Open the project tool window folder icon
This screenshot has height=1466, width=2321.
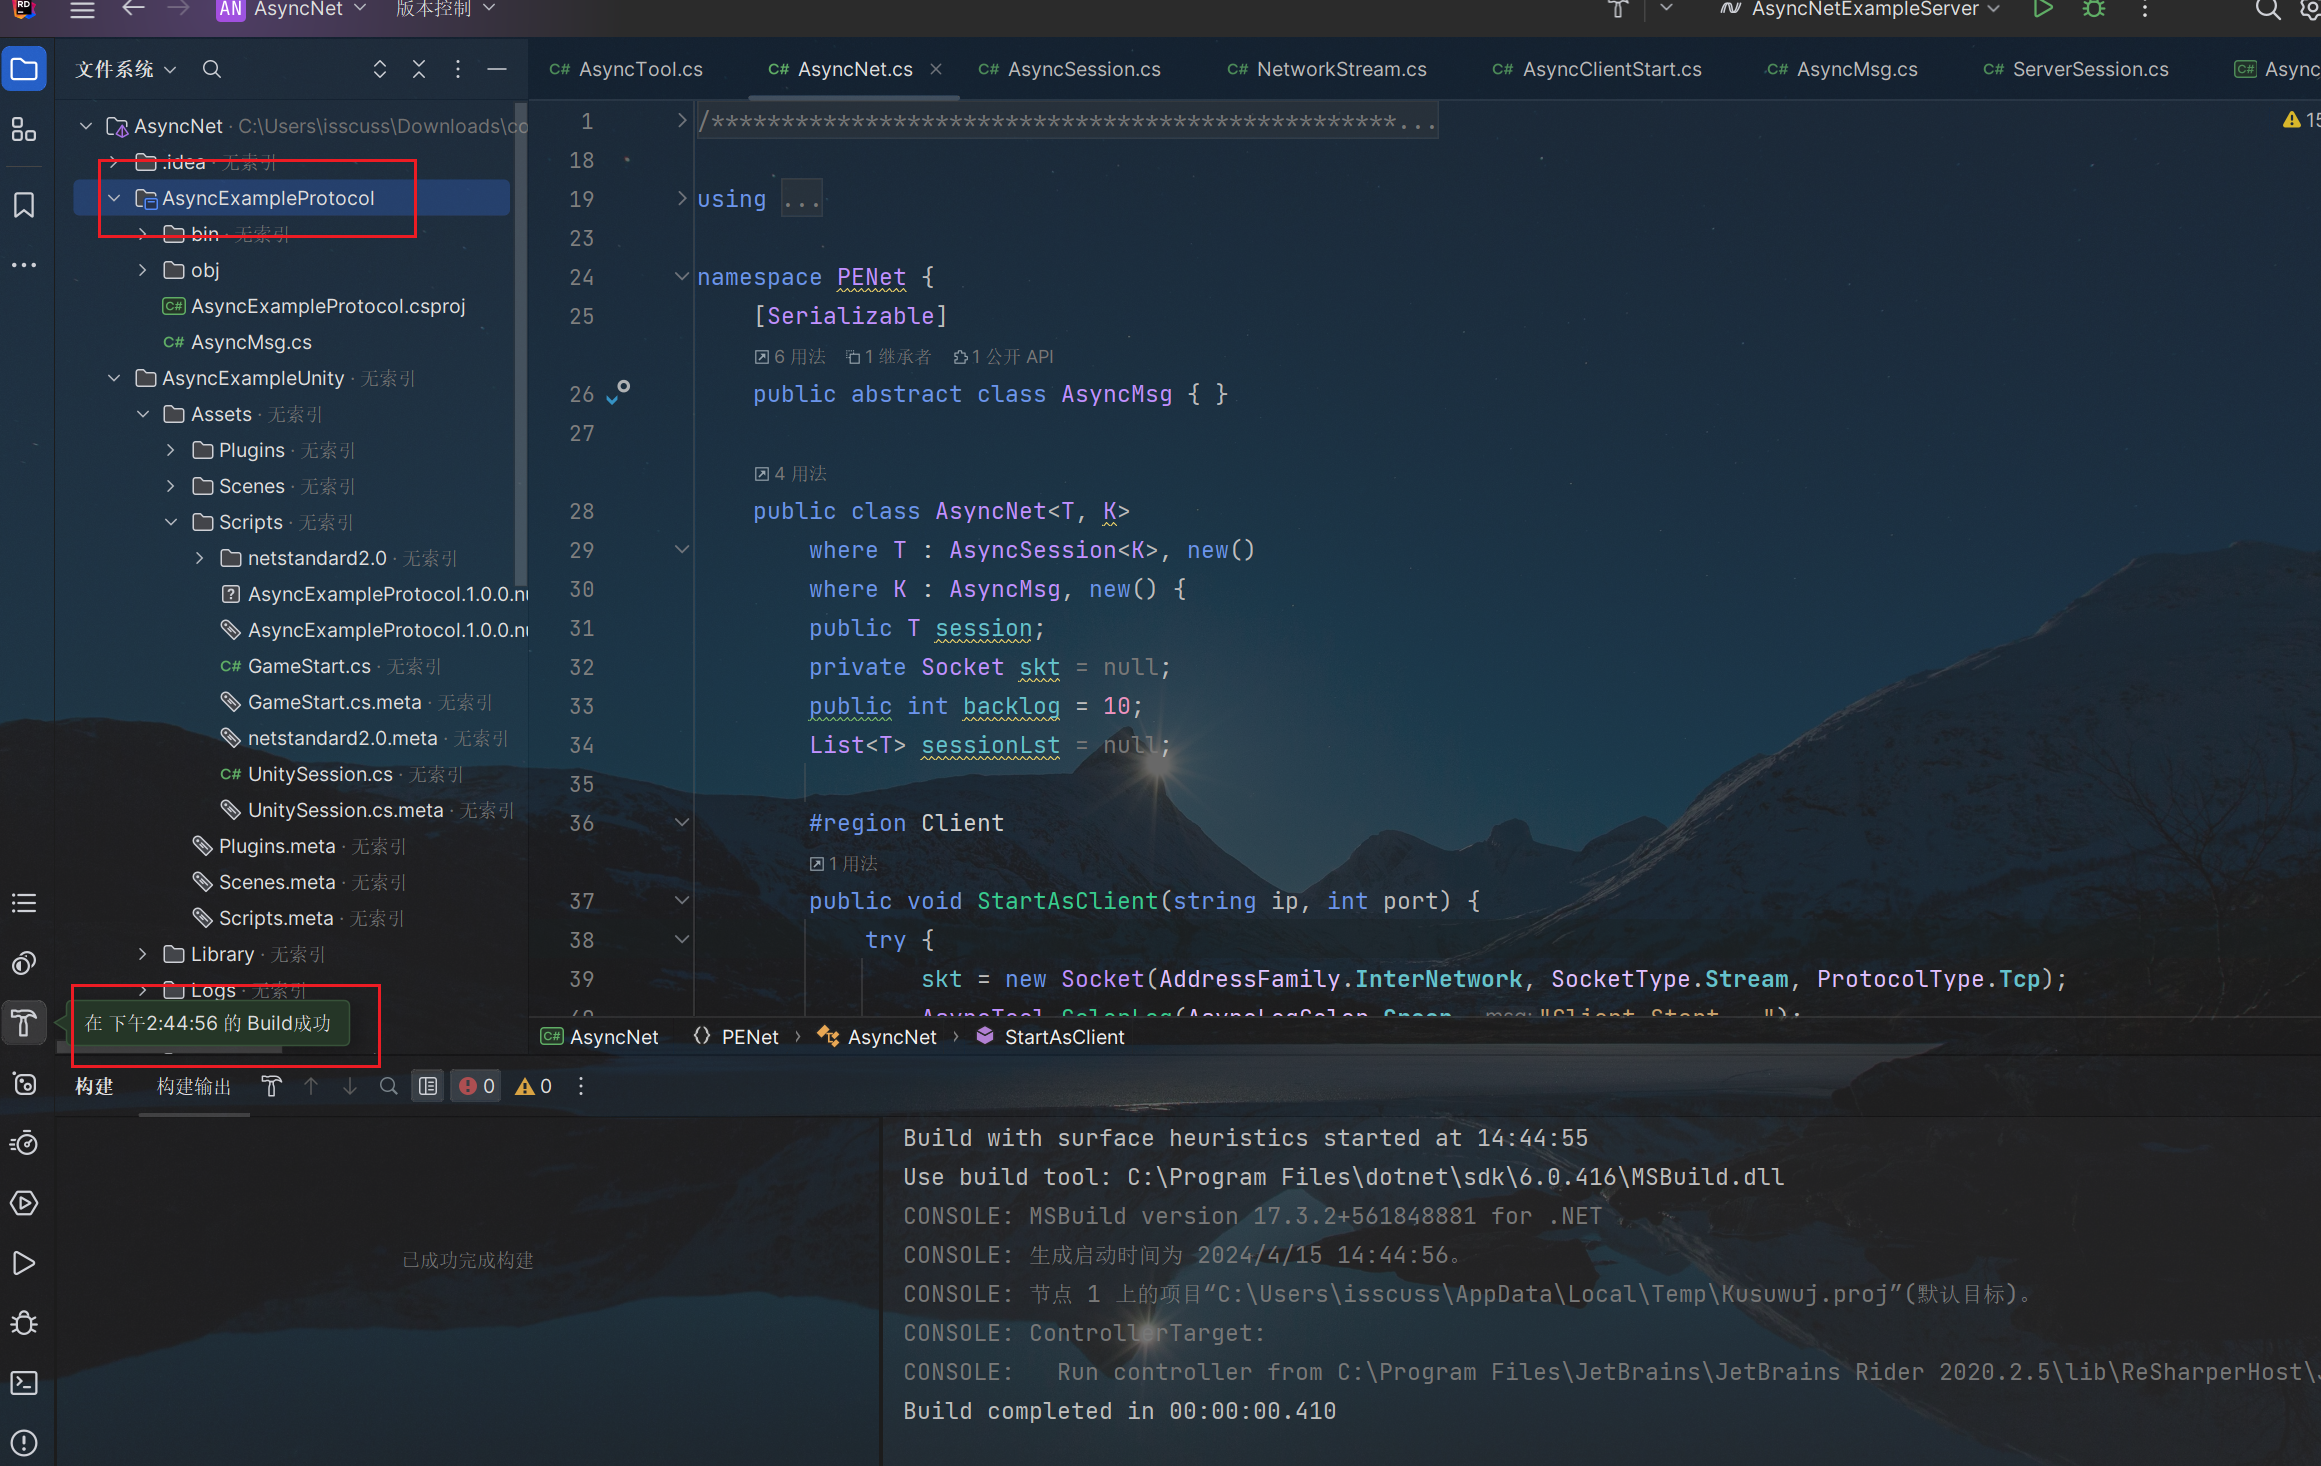pyautogui.click(x=24, y=69)
